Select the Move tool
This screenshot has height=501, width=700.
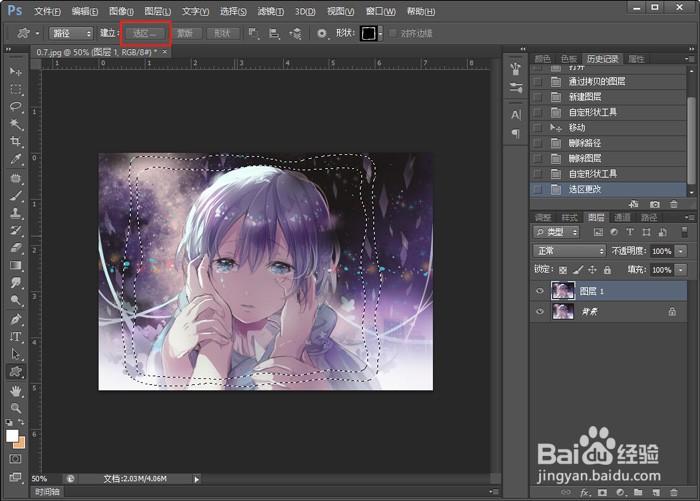pos(16,71)
